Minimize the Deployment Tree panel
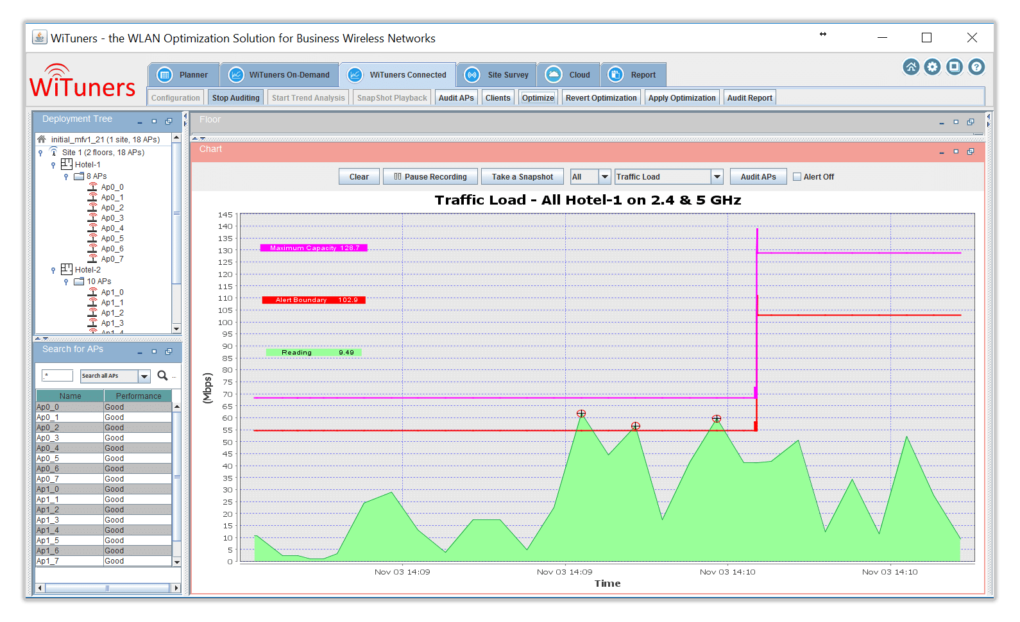Image resolution: width=1020 pixels, height=622 pixels. pyautogui.click(x=139, y=122)
